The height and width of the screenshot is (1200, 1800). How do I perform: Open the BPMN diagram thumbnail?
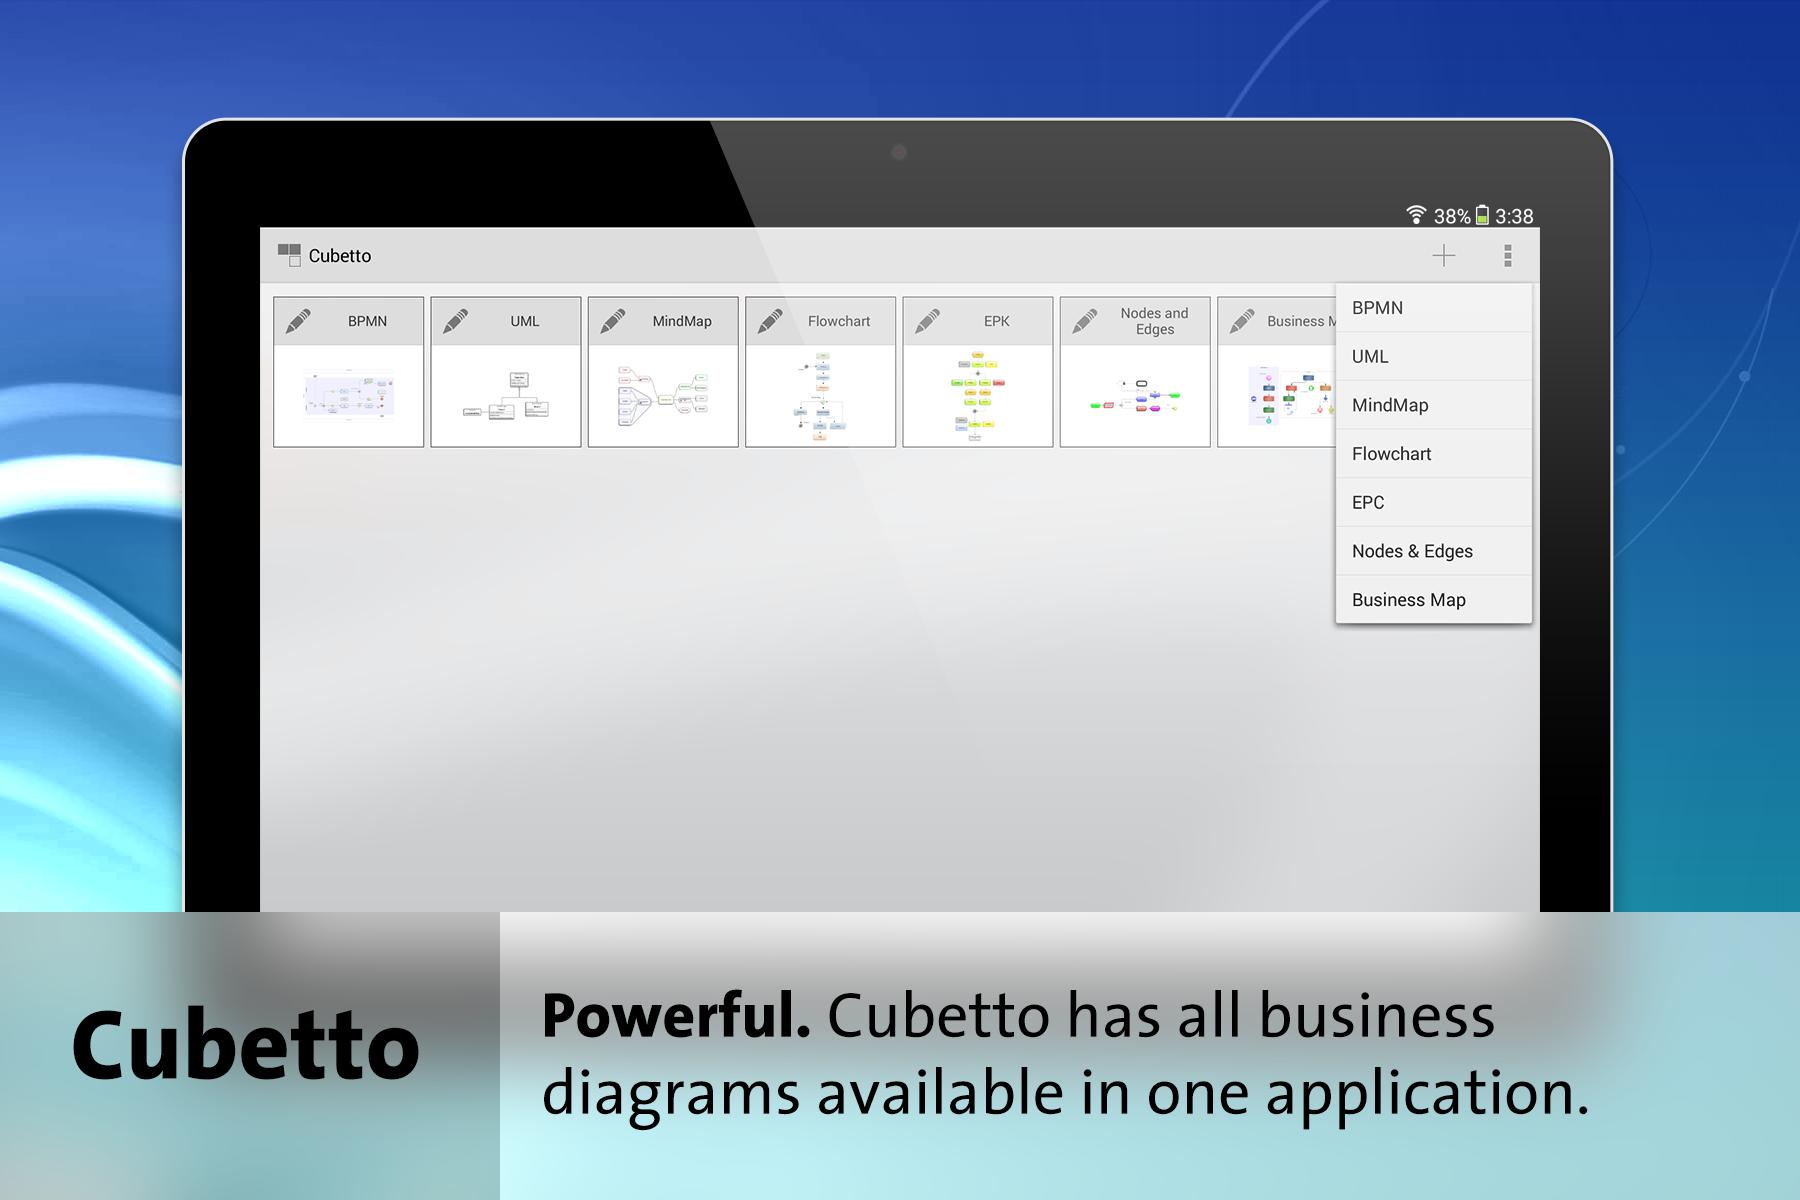click(349, 396)
